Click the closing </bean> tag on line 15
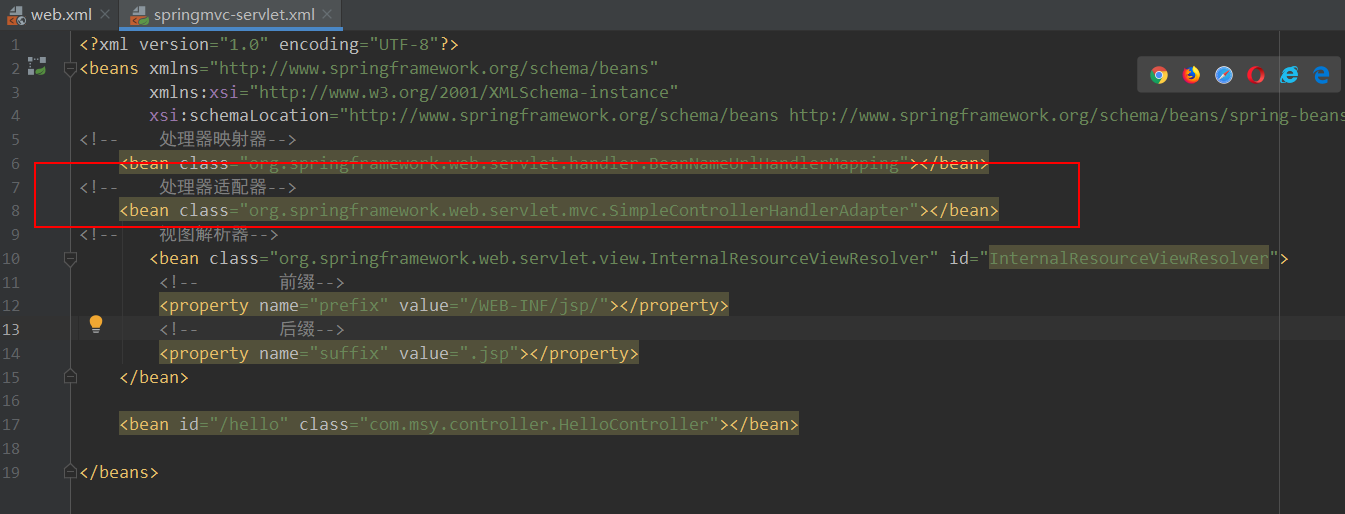1345x514 pixels. (x=153, y=378)
